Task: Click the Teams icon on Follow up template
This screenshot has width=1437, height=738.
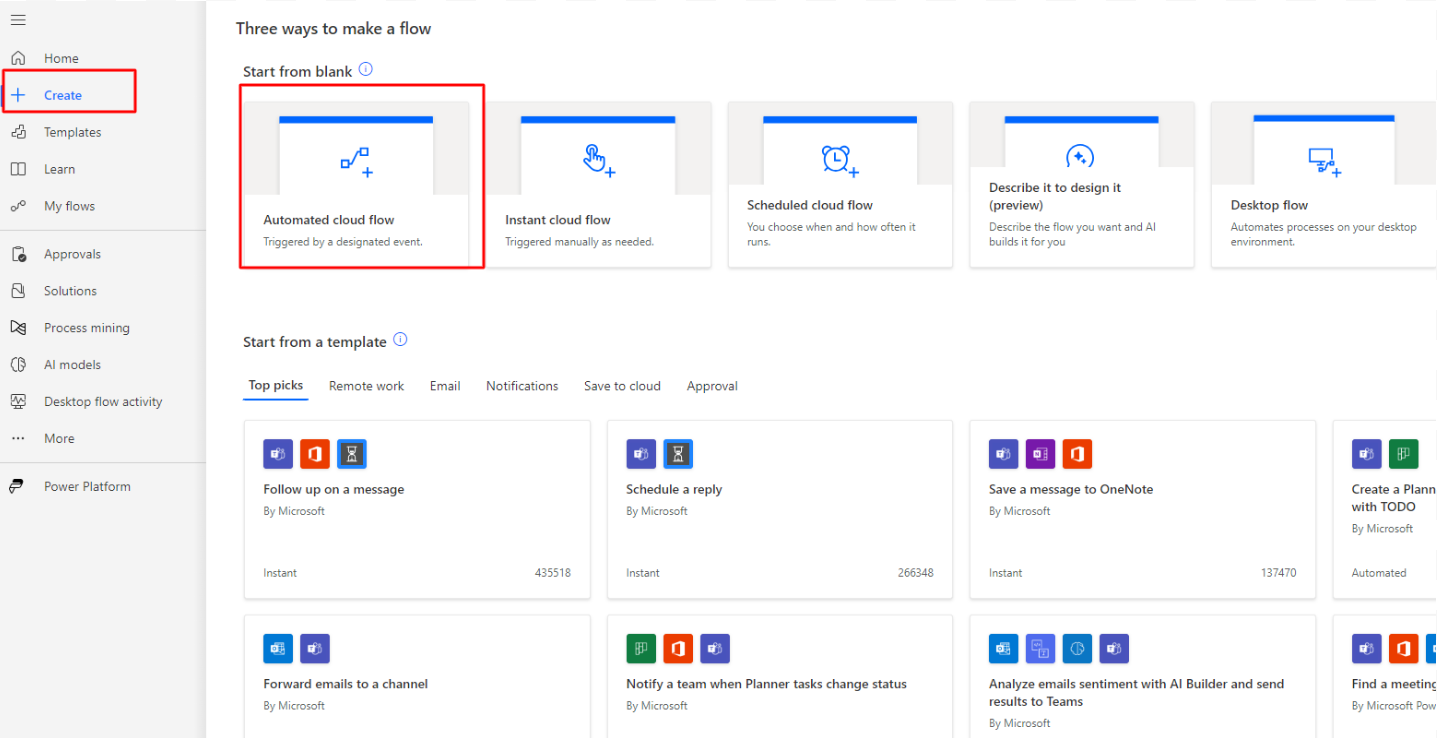Action: point(277,453)
